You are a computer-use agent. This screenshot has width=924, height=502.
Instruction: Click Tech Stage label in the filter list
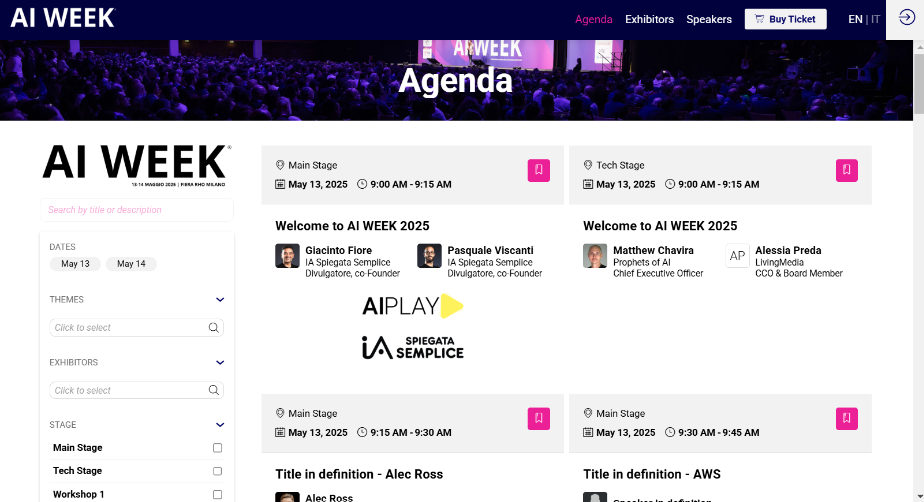click(77, 471)
